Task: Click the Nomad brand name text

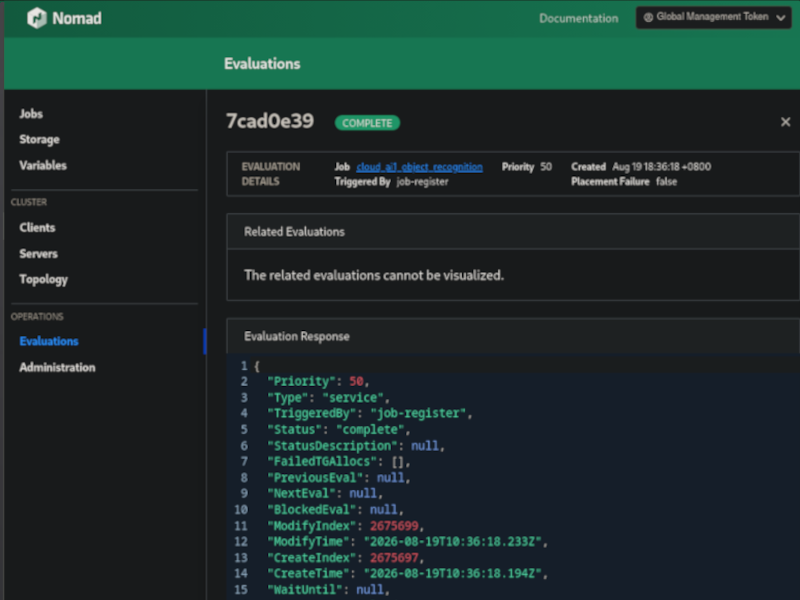Action: [x=77, y=18]
